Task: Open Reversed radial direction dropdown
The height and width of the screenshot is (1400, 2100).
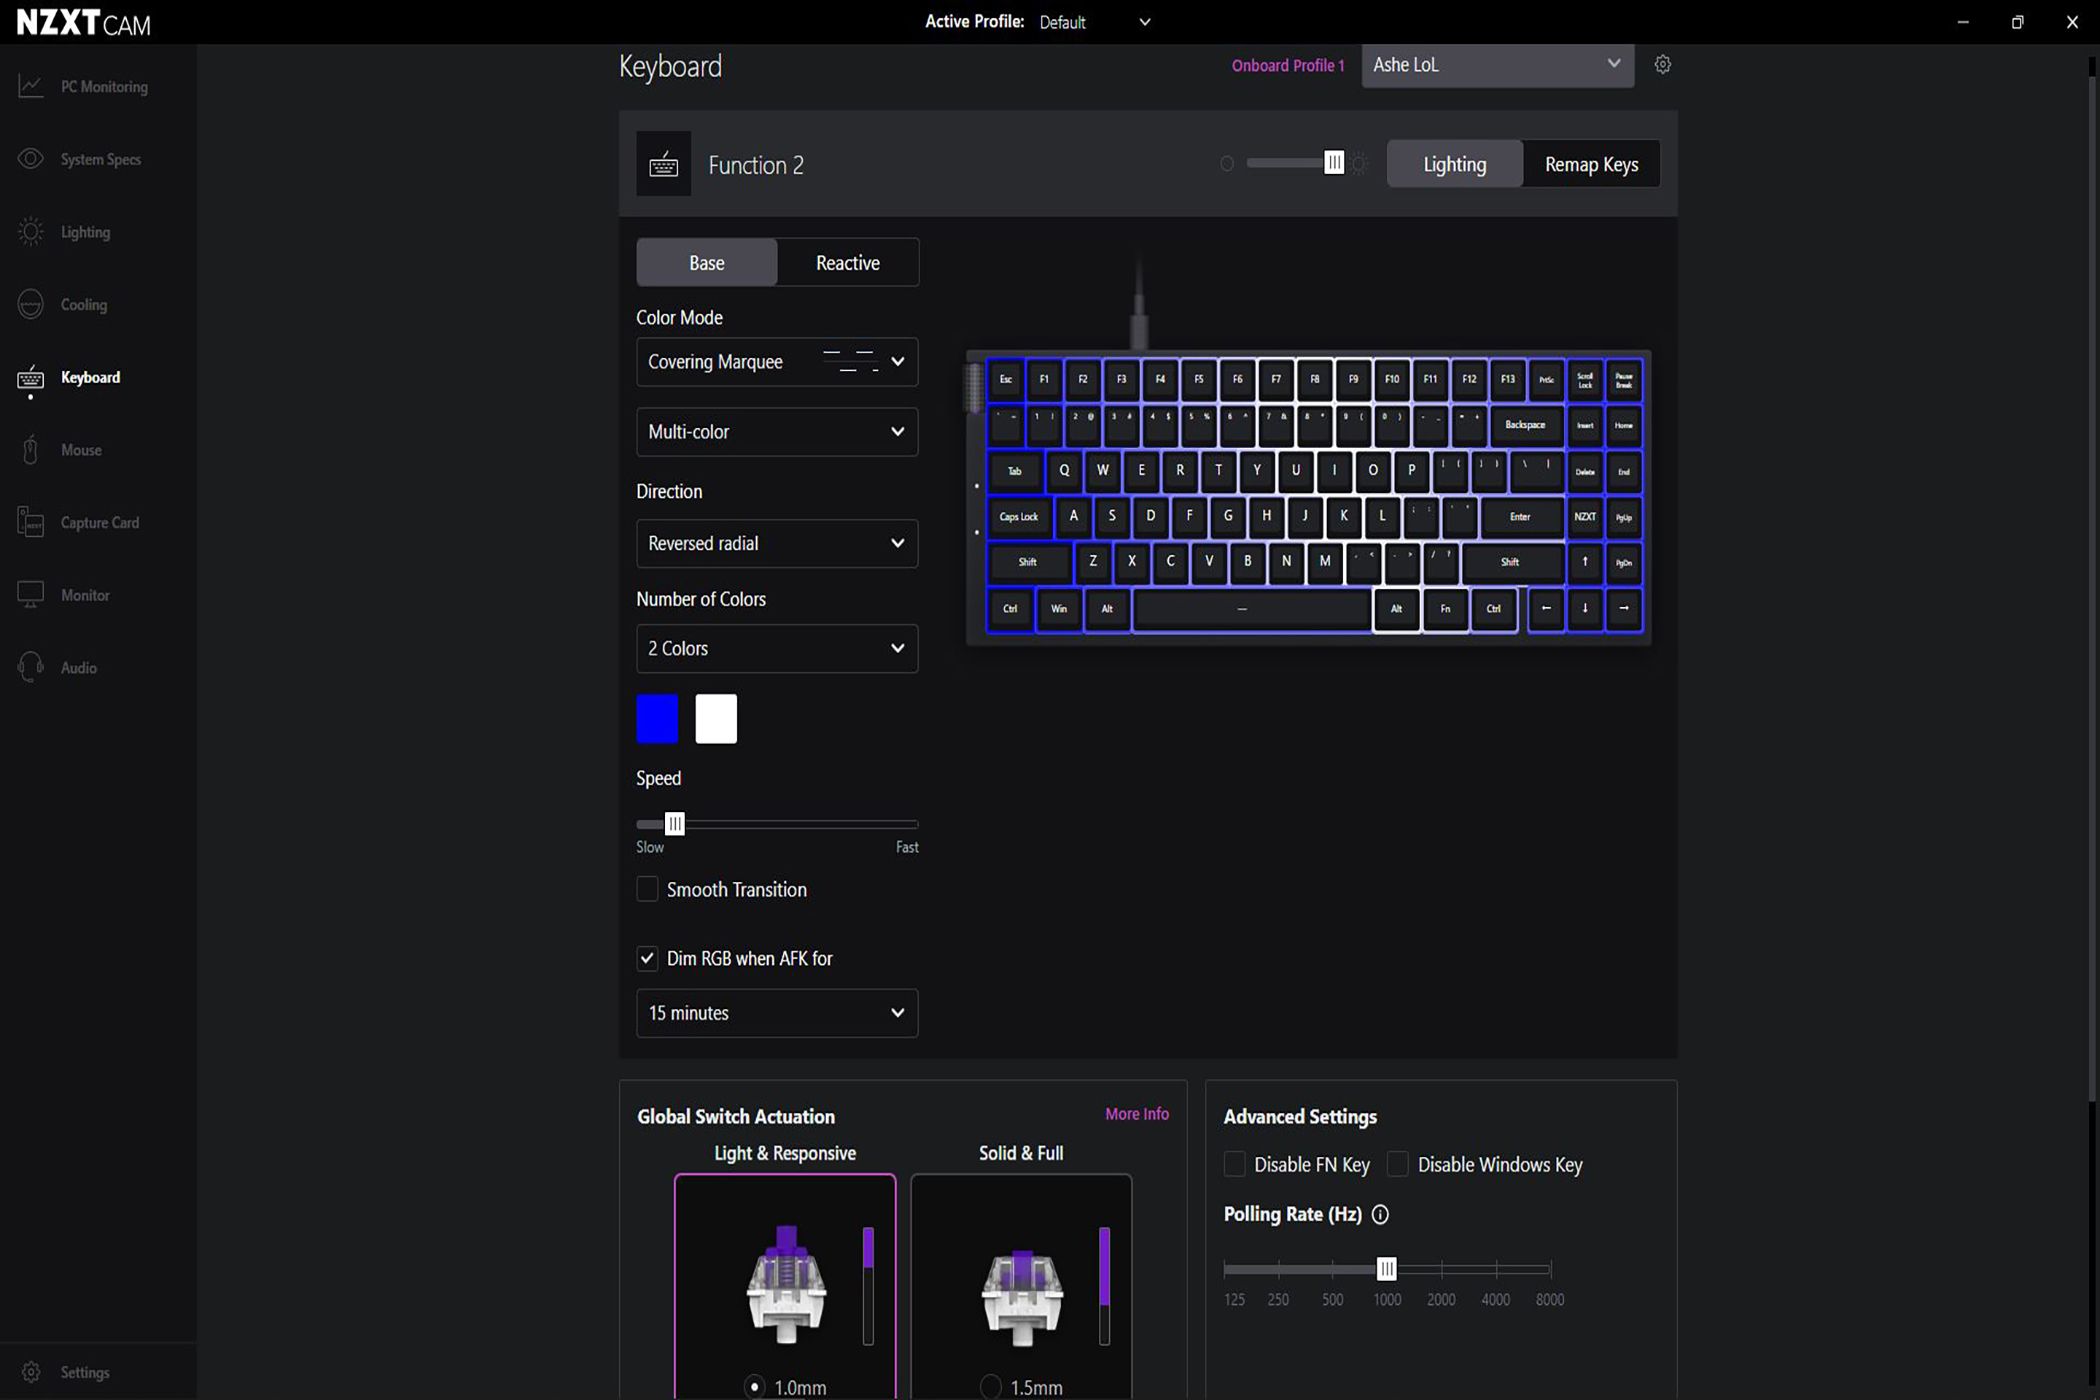Action: pos(777,543)
